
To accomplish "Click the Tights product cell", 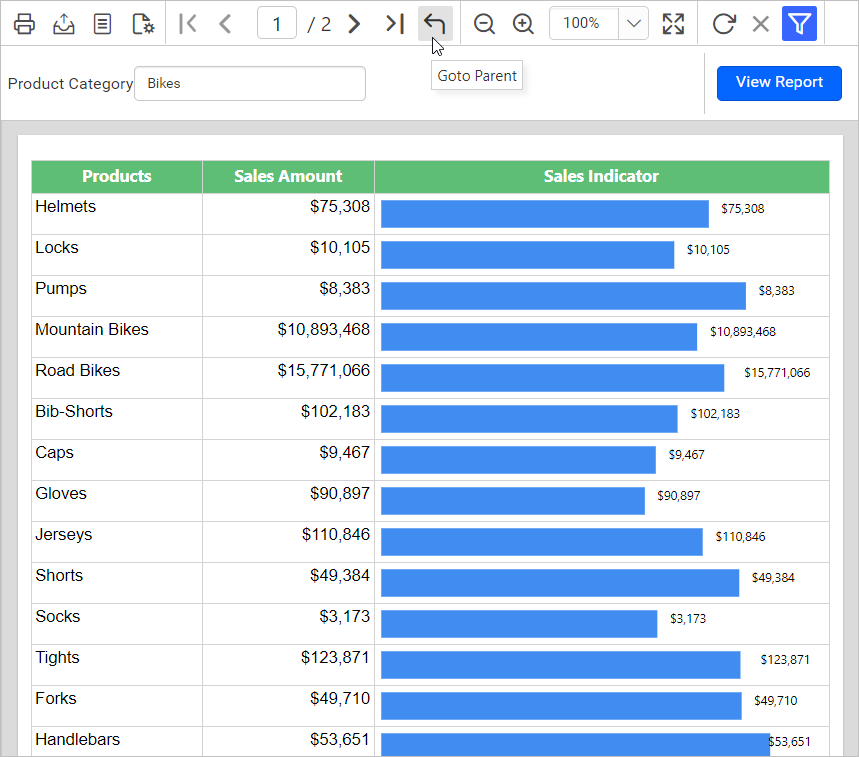I will point(117,666).
